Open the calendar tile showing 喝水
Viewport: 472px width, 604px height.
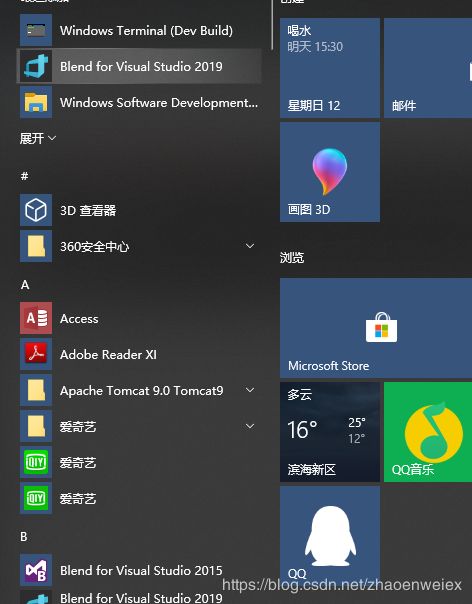pyautogui.click(x=330, y=68)
